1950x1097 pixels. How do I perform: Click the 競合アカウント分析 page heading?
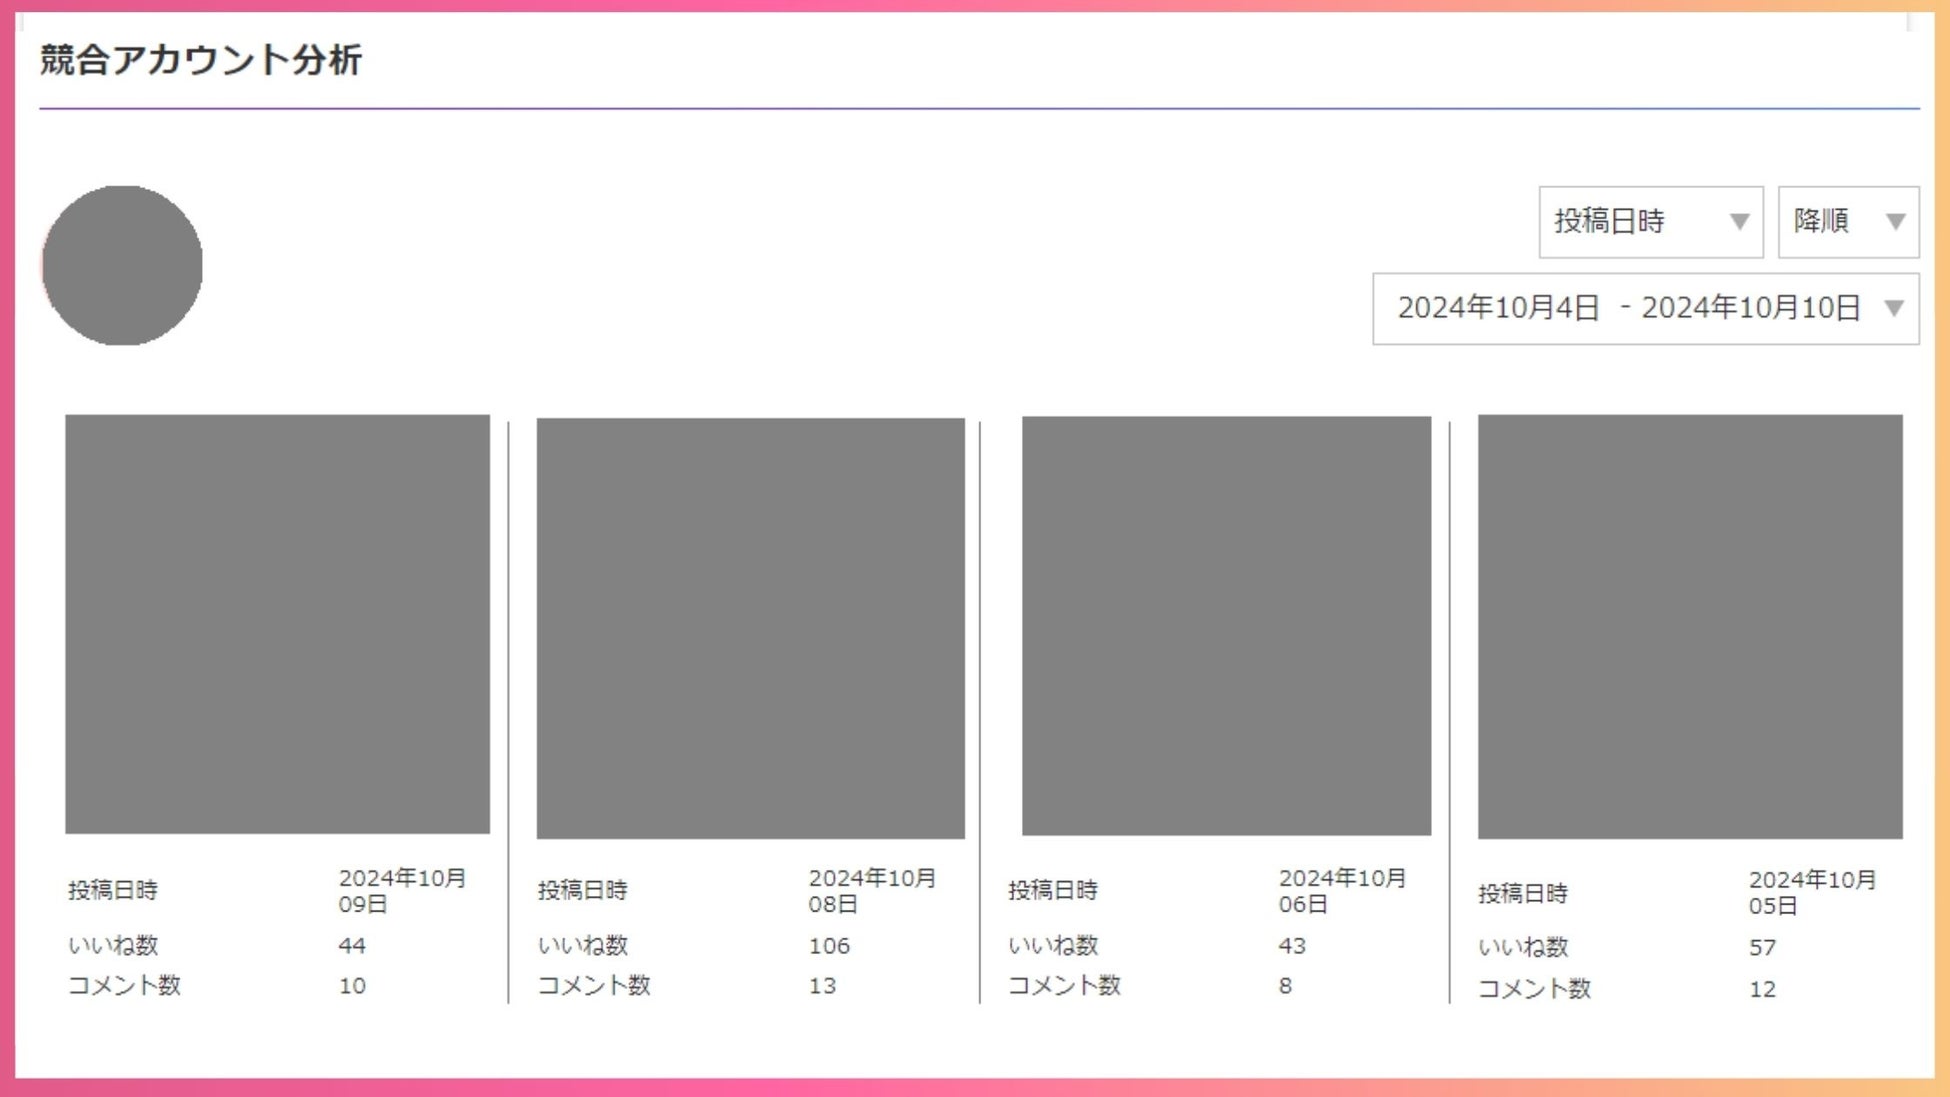pos(200,60)
